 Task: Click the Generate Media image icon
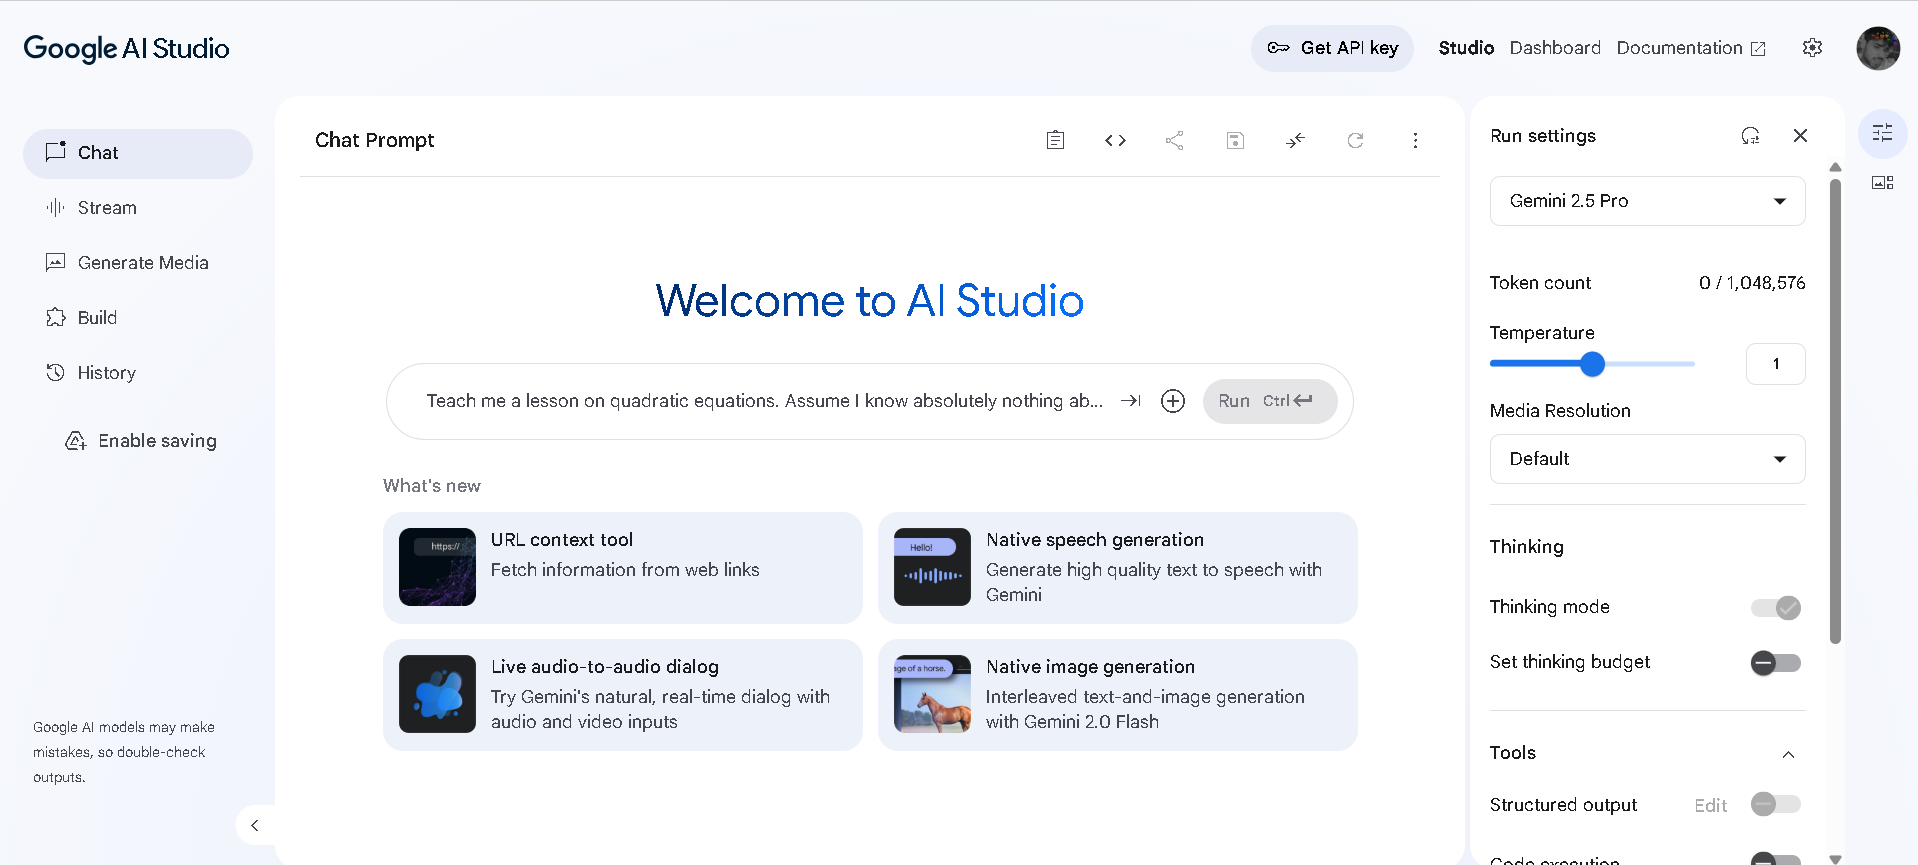56,262
